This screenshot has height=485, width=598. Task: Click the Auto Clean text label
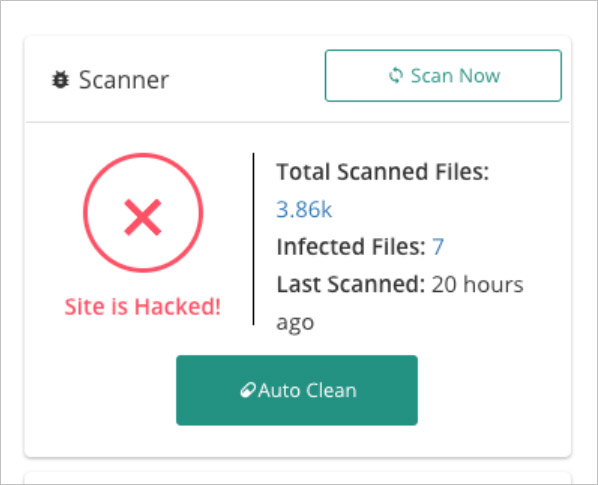coord(307,390)
